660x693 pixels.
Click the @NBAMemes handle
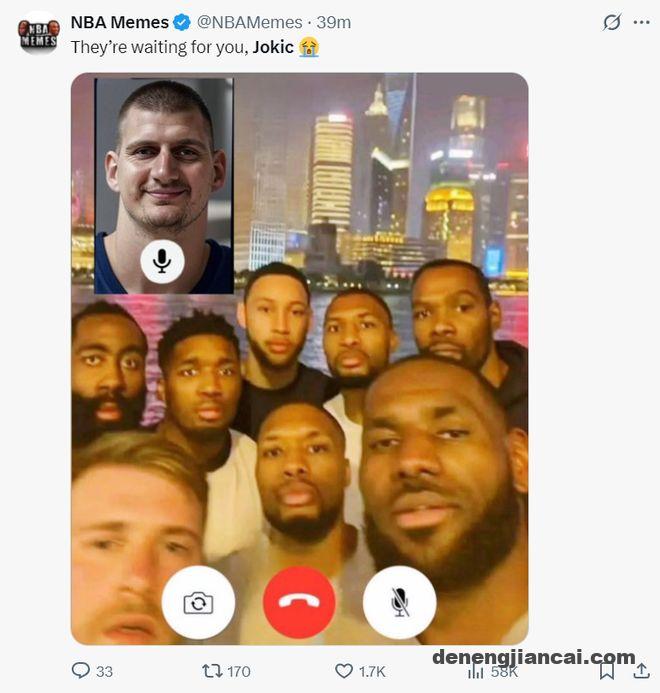249,22
